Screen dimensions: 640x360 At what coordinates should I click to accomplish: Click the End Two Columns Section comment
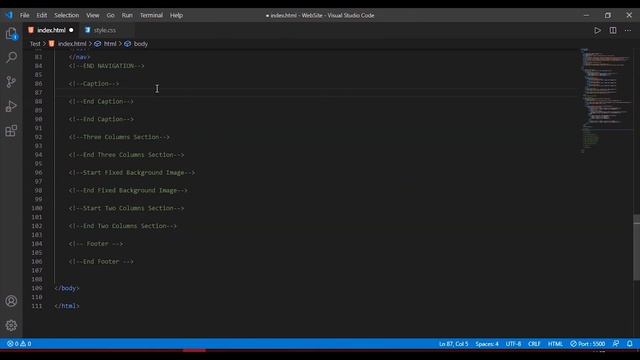(122, 226)
